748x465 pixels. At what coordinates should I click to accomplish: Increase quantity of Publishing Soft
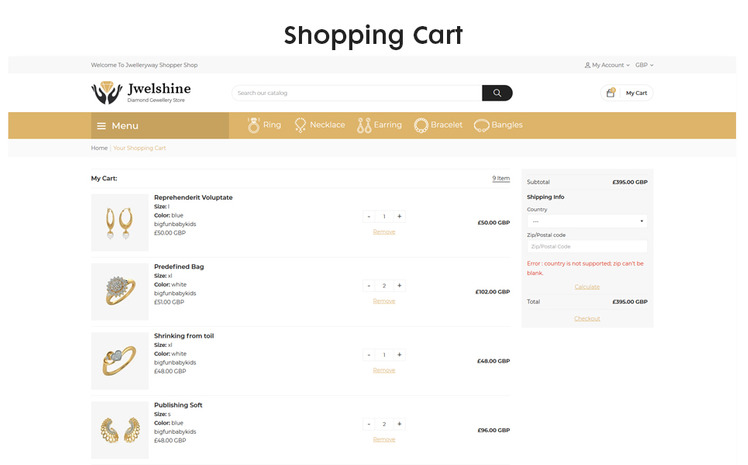[x=400, y=424]
